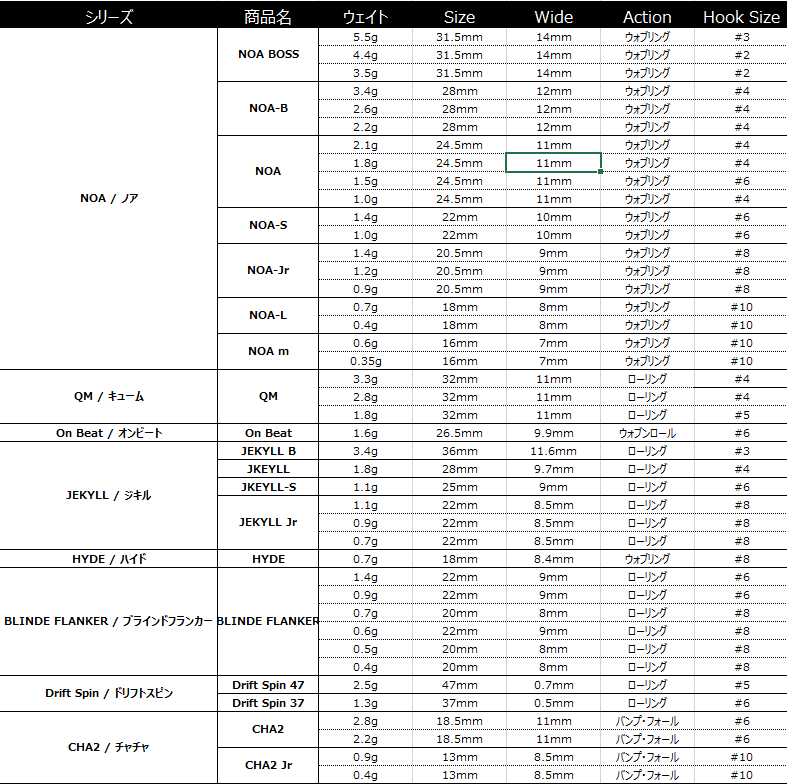Image resolution: width=787 pixels, height=784 pixels.
Task: Click the selected 11mm cell's fill handle
Action: pyautogui.click(x=601, y=172)
